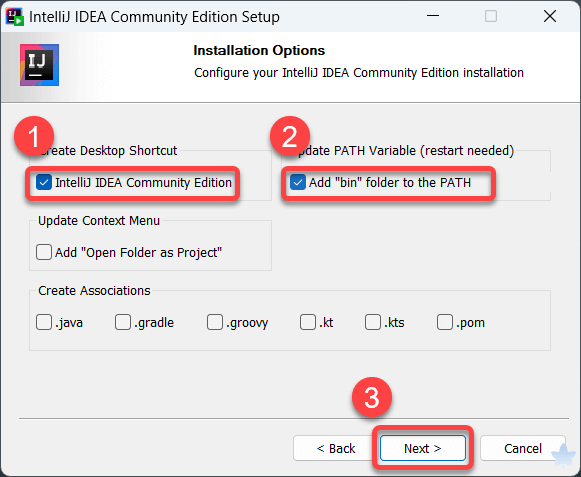
Task: Open the installer title bar icon menu
Action: pos(15,17)
